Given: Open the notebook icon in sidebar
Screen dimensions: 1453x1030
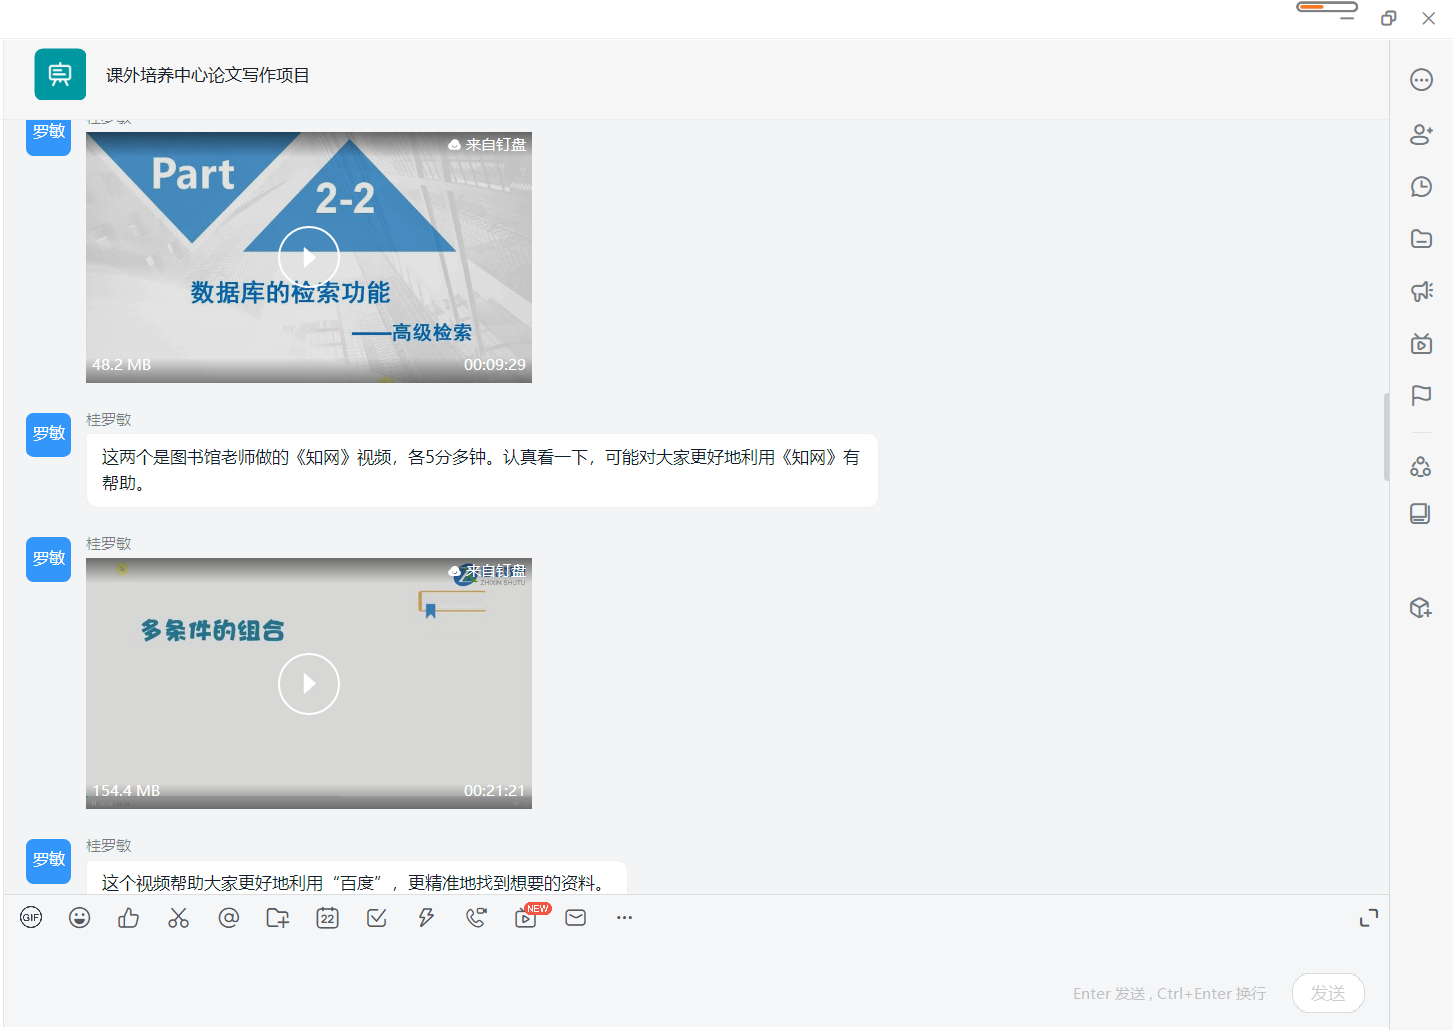Looking at the screenshot, I should pos(1421,514).
